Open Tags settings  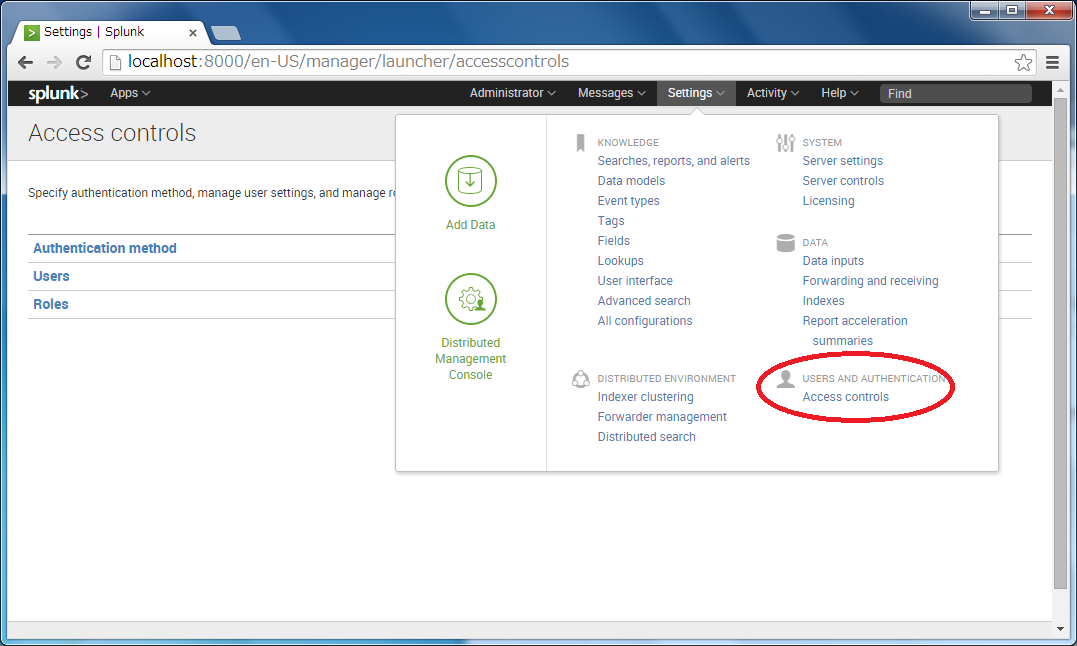[x=611, y=220]
